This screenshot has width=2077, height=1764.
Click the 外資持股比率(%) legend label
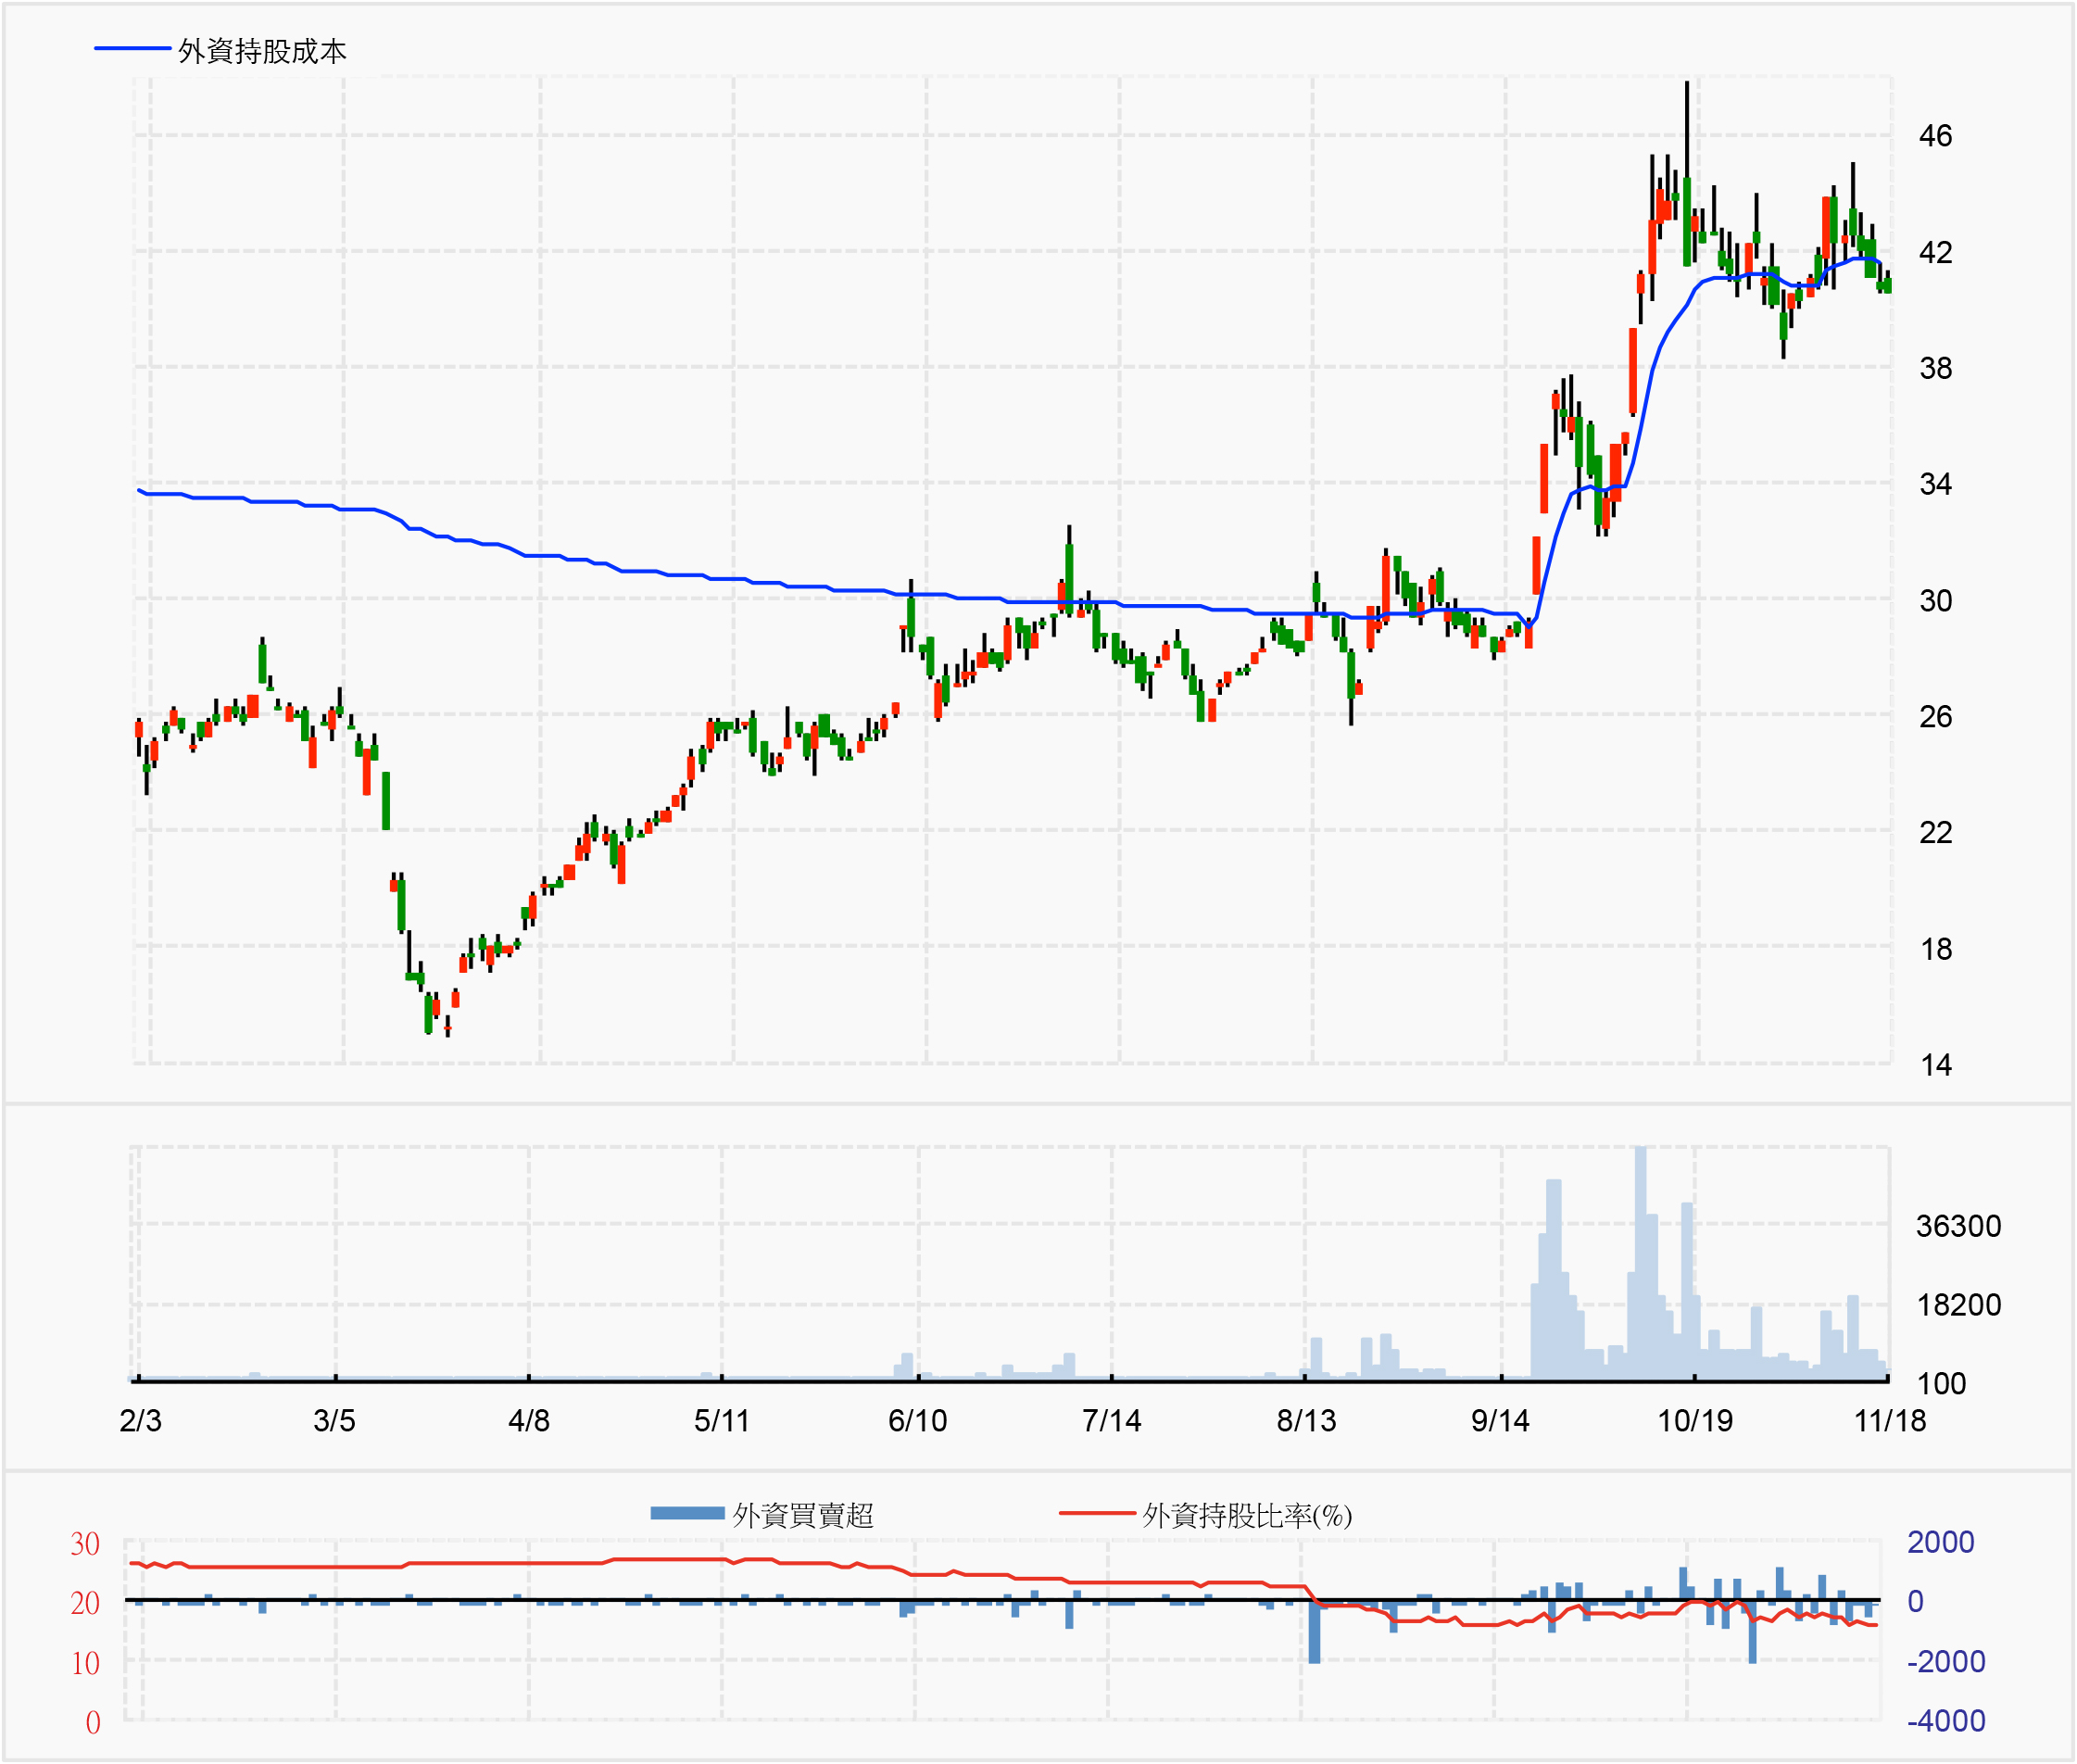(x=1247, y=1515)
